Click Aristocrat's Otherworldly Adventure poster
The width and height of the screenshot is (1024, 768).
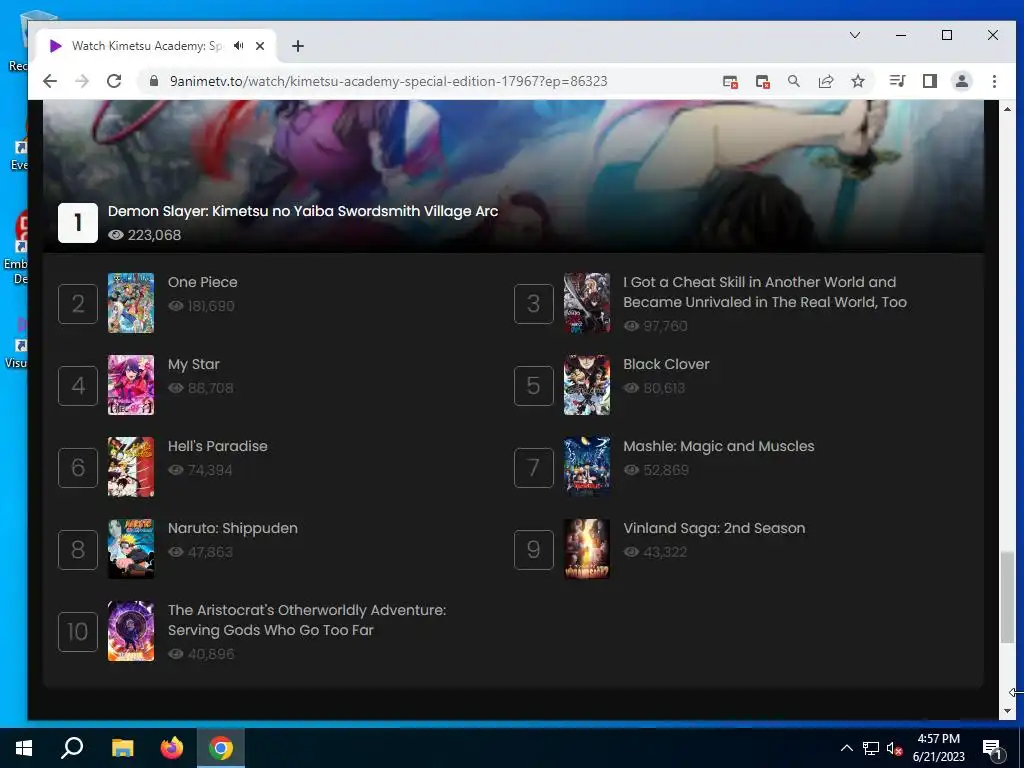pyautogui.click(x=131, y=631)
